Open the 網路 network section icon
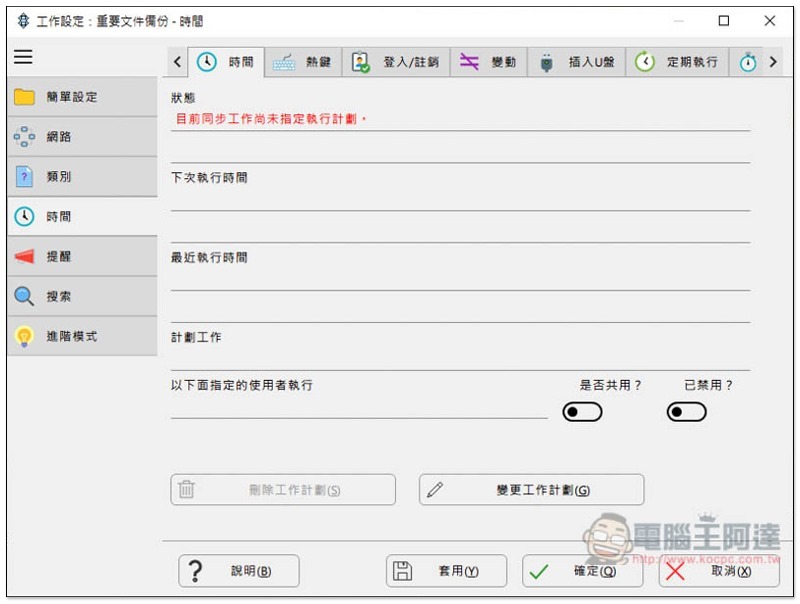The width and height of the screenshot is (800, 604). pyautogui.click(x=24, y=136)
